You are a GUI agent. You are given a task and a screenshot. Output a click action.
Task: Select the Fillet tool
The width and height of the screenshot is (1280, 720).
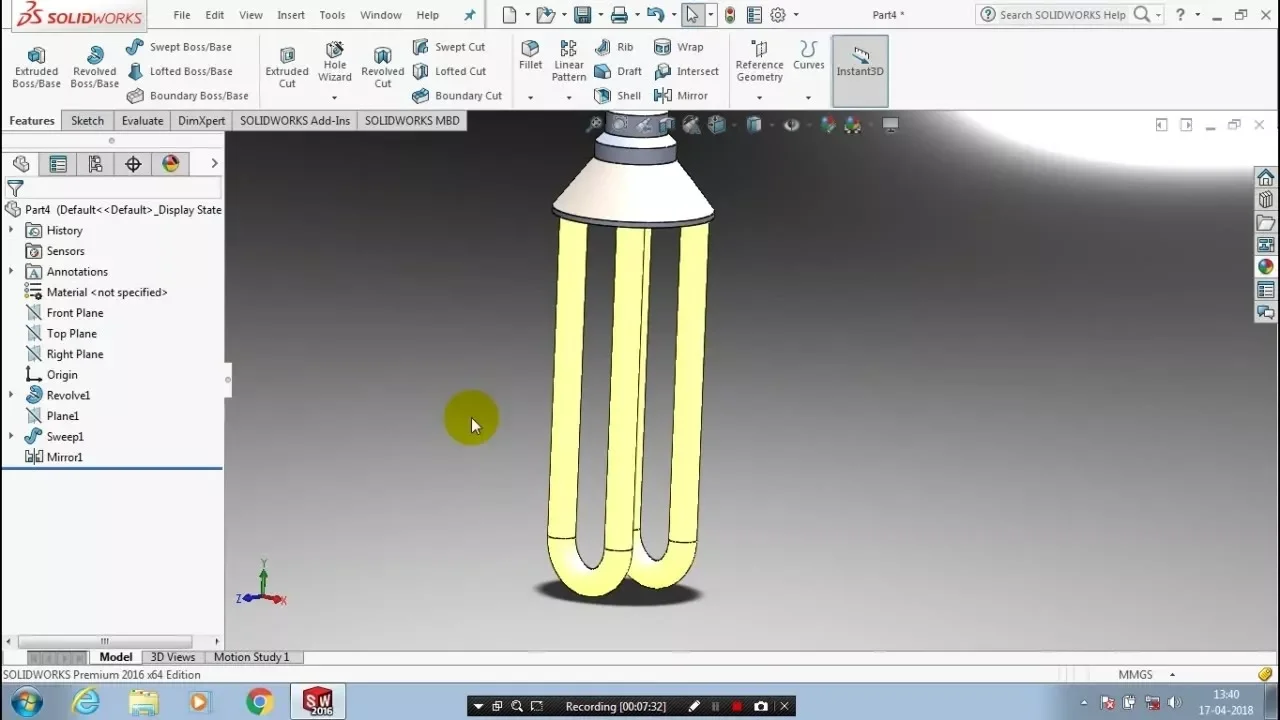click(530, 56)
